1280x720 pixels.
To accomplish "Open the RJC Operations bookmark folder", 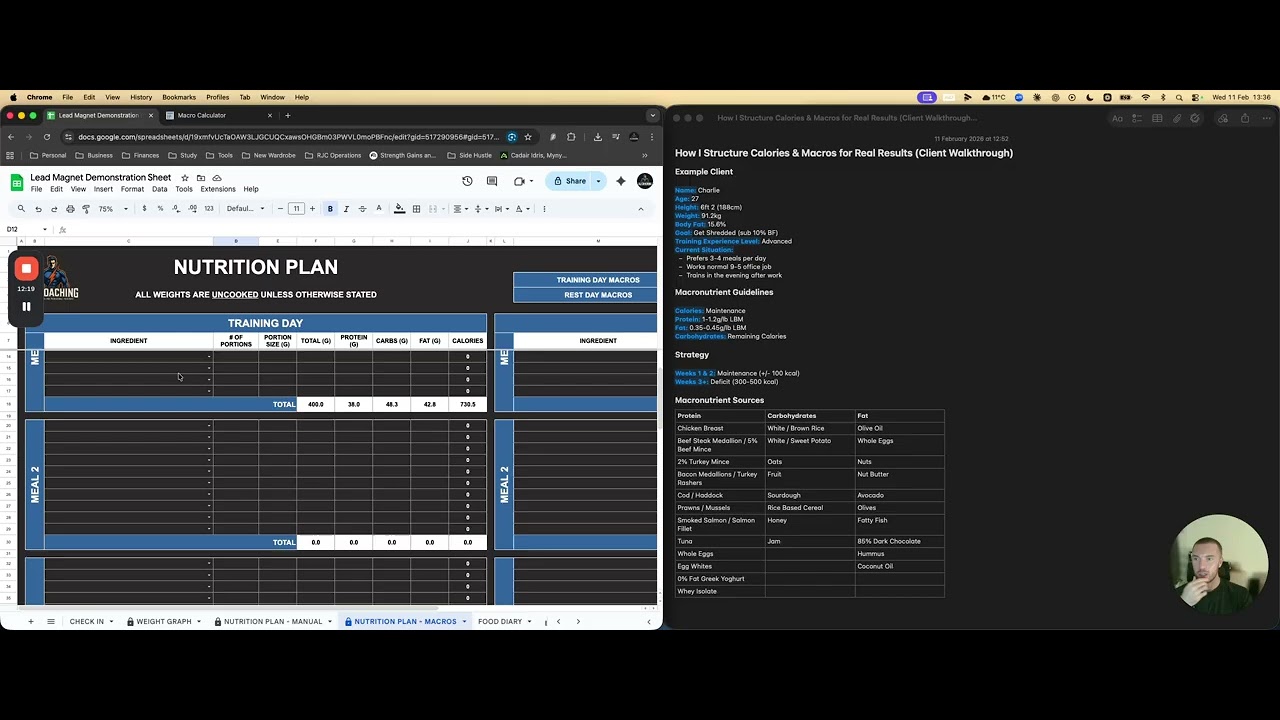I will (x=332, y=155).
